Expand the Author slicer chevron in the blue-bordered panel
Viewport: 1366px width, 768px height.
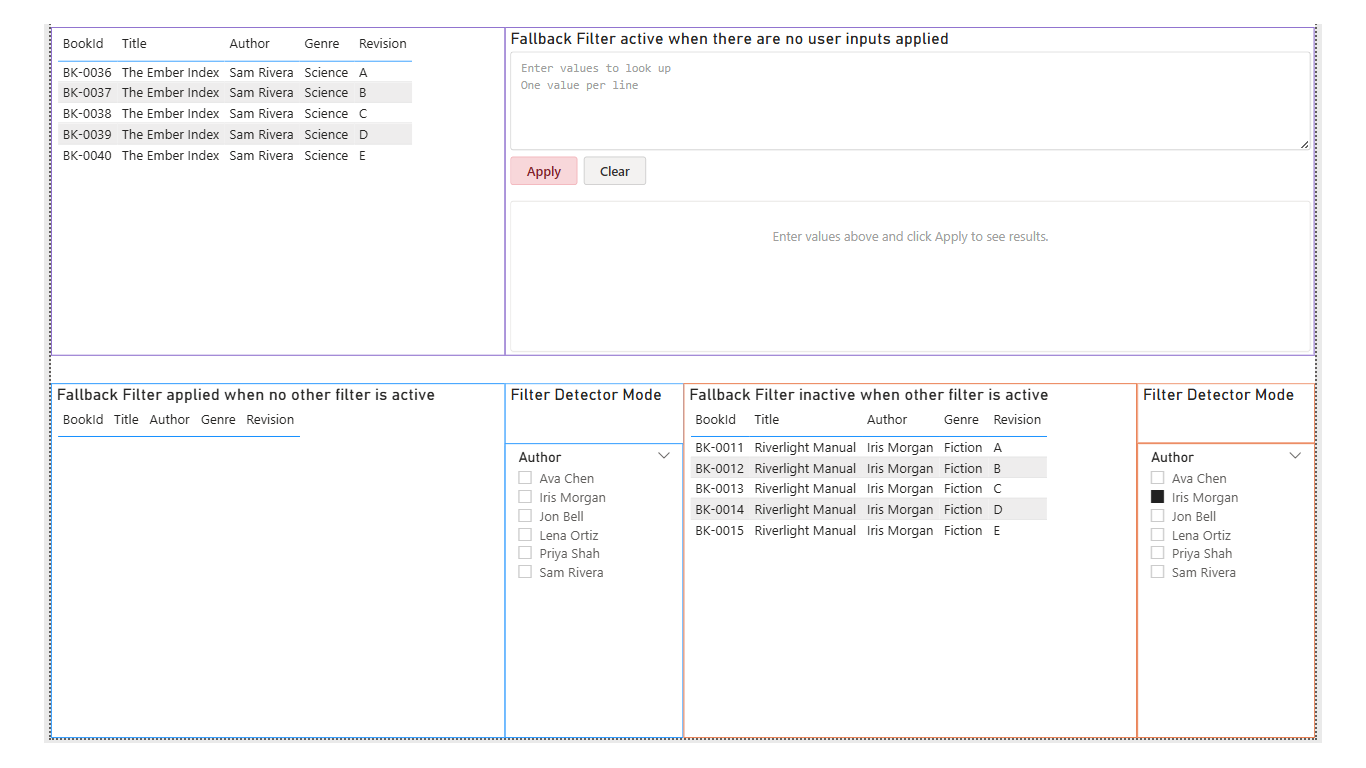coord(664,456)
